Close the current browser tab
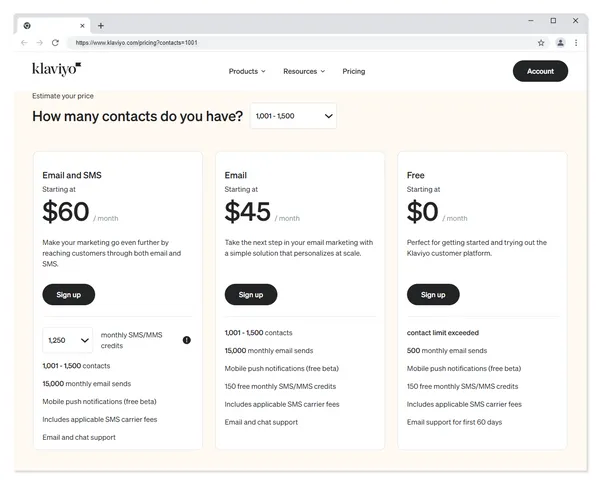Viewport: 600px width, 484px height. click(x=82, y=26)
